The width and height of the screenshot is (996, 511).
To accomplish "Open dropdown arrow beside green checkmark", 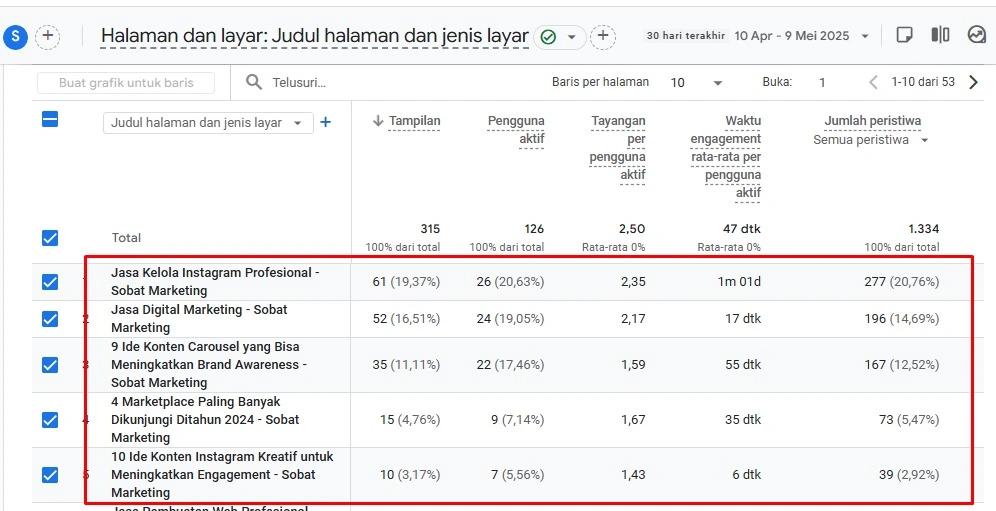I will (x=572, y=37).
